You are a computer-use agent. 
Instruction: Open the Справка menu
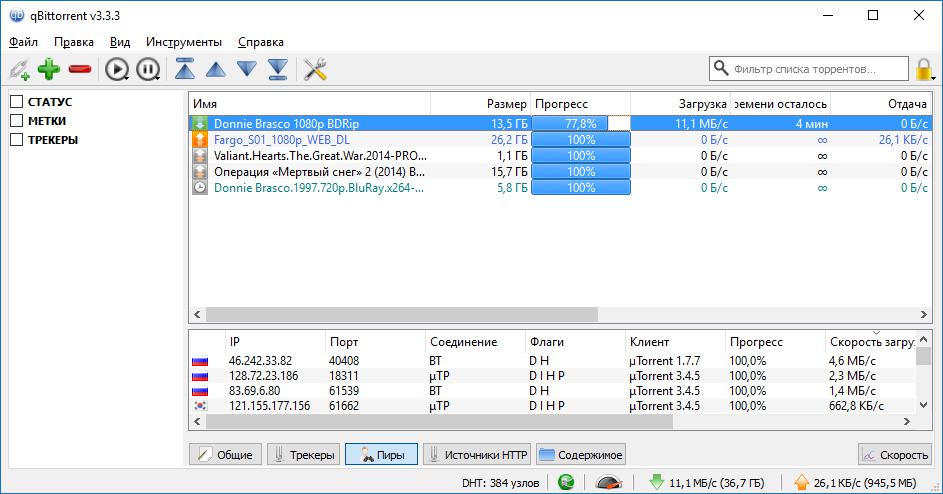coord(261,42)
